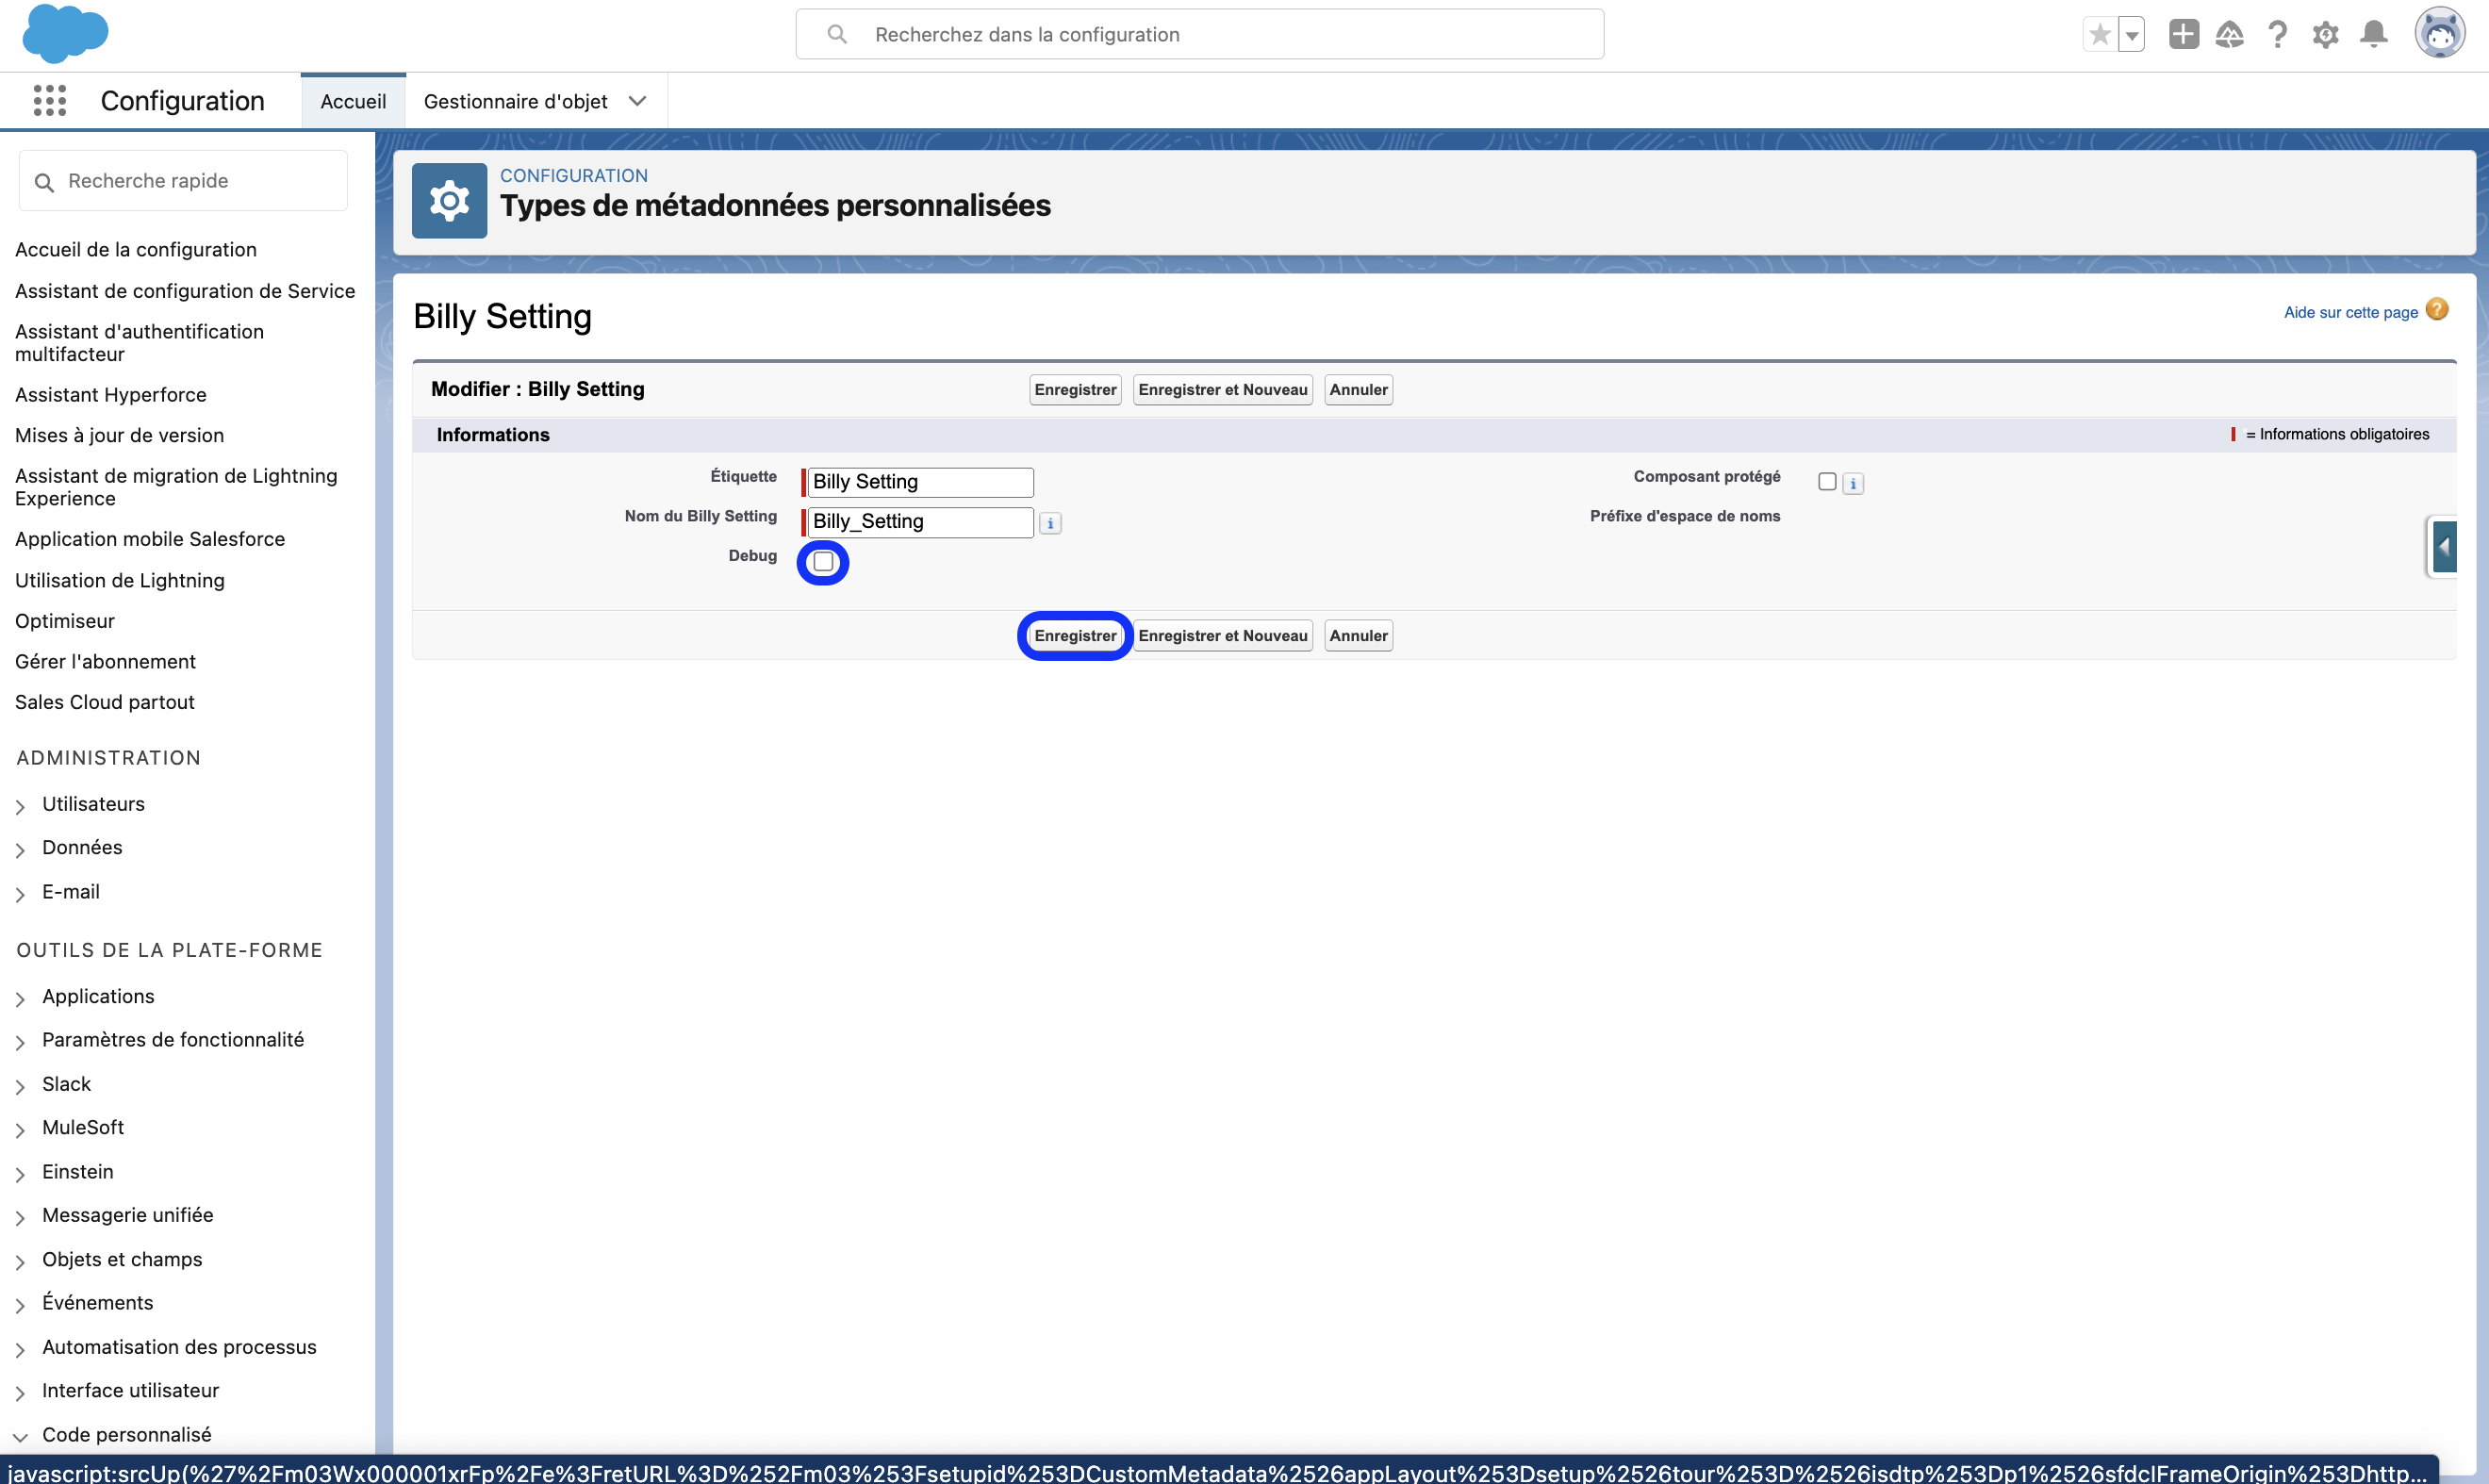Click the bottom Annuler button
Screen dimensions: 2489x1484
click(x=1358, y=636)
